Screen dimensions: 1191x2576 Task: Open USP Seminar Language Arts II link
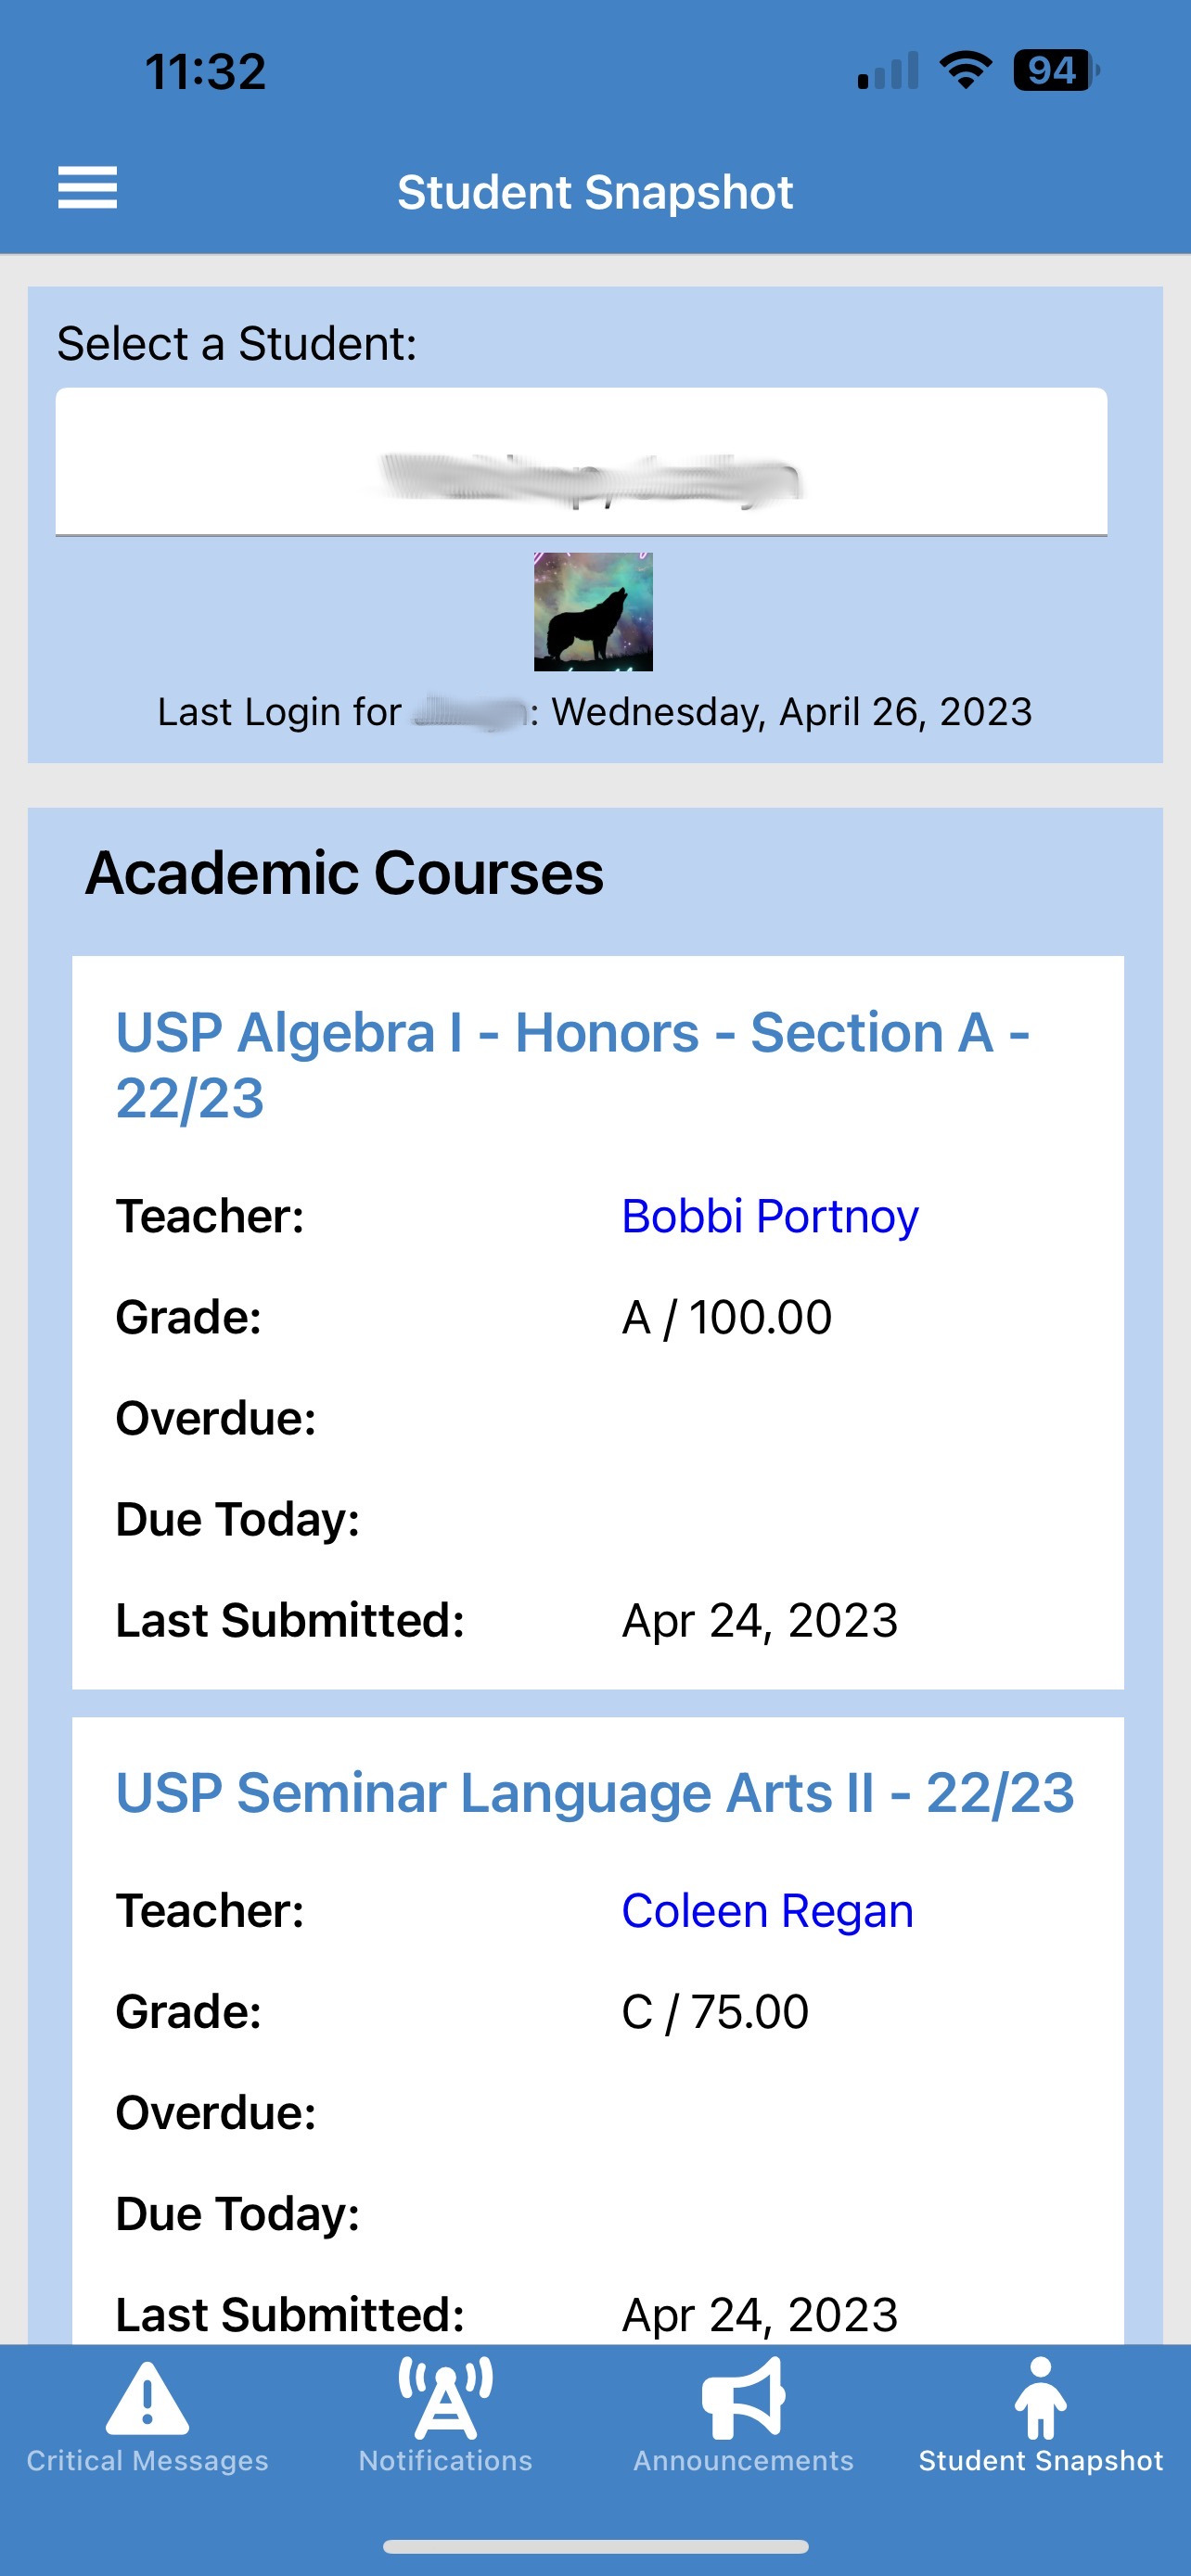coord(595,1793)
